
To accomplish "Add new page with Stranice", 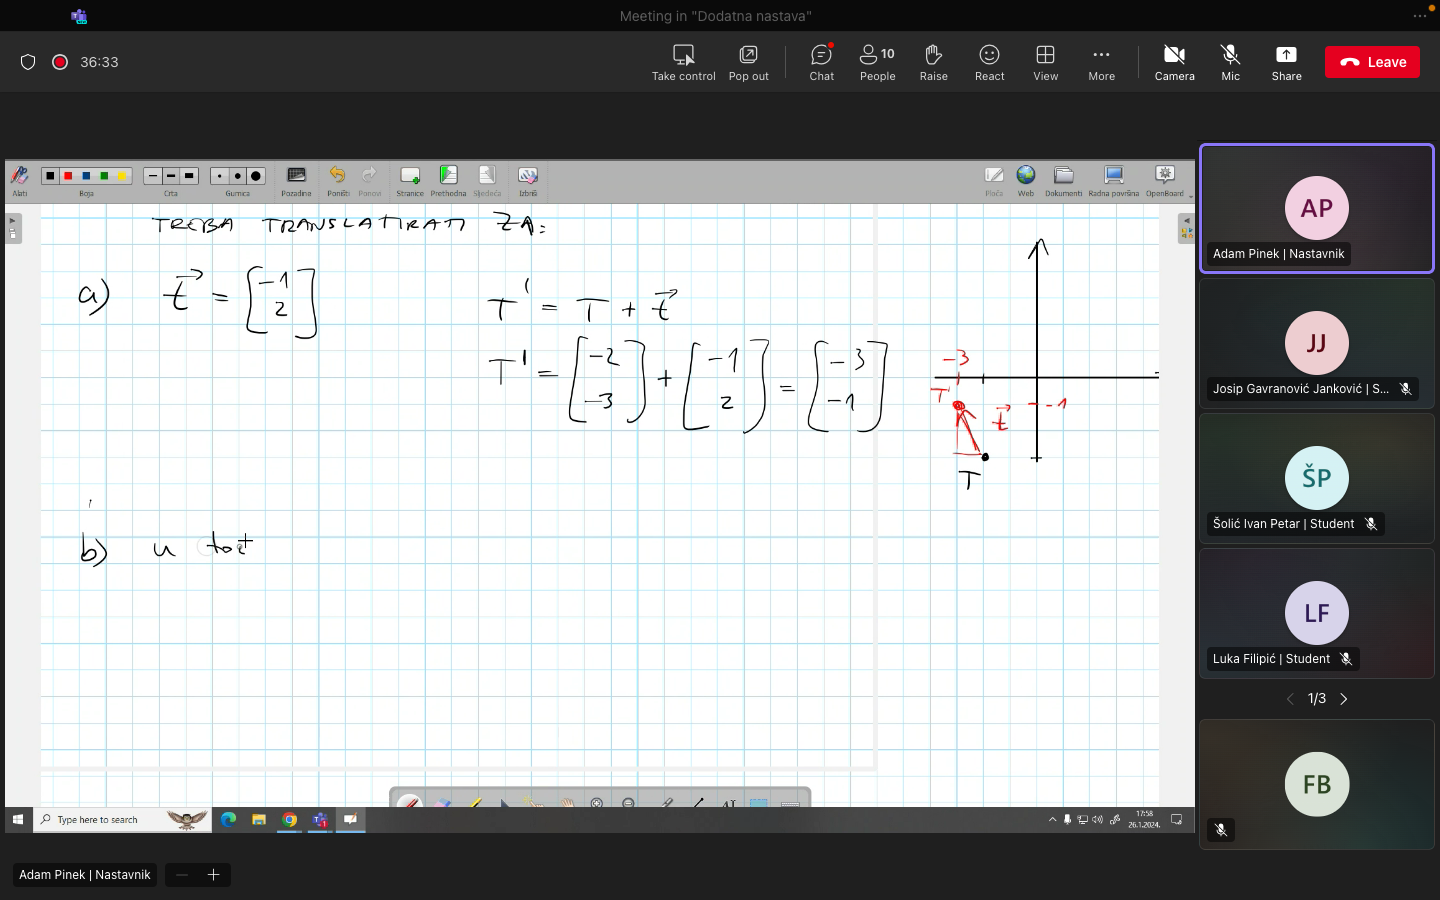I will [410, 181].
